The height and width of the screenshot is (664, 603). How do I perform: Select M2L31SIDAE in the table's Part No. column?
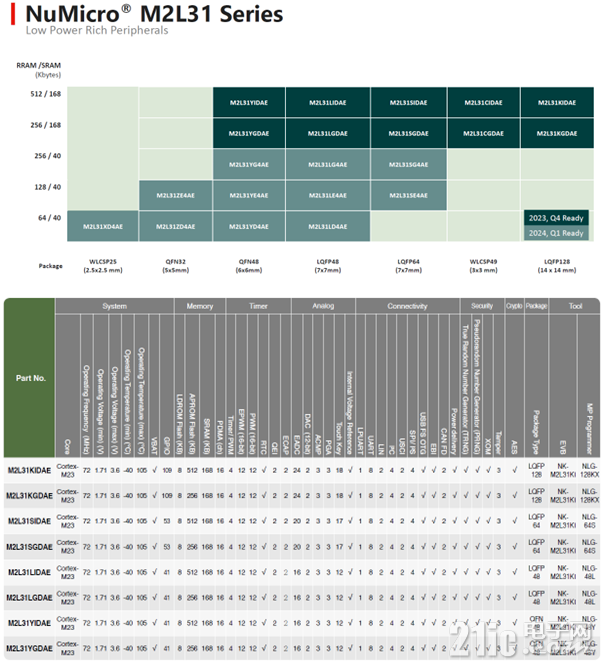(x=29, y=521)
